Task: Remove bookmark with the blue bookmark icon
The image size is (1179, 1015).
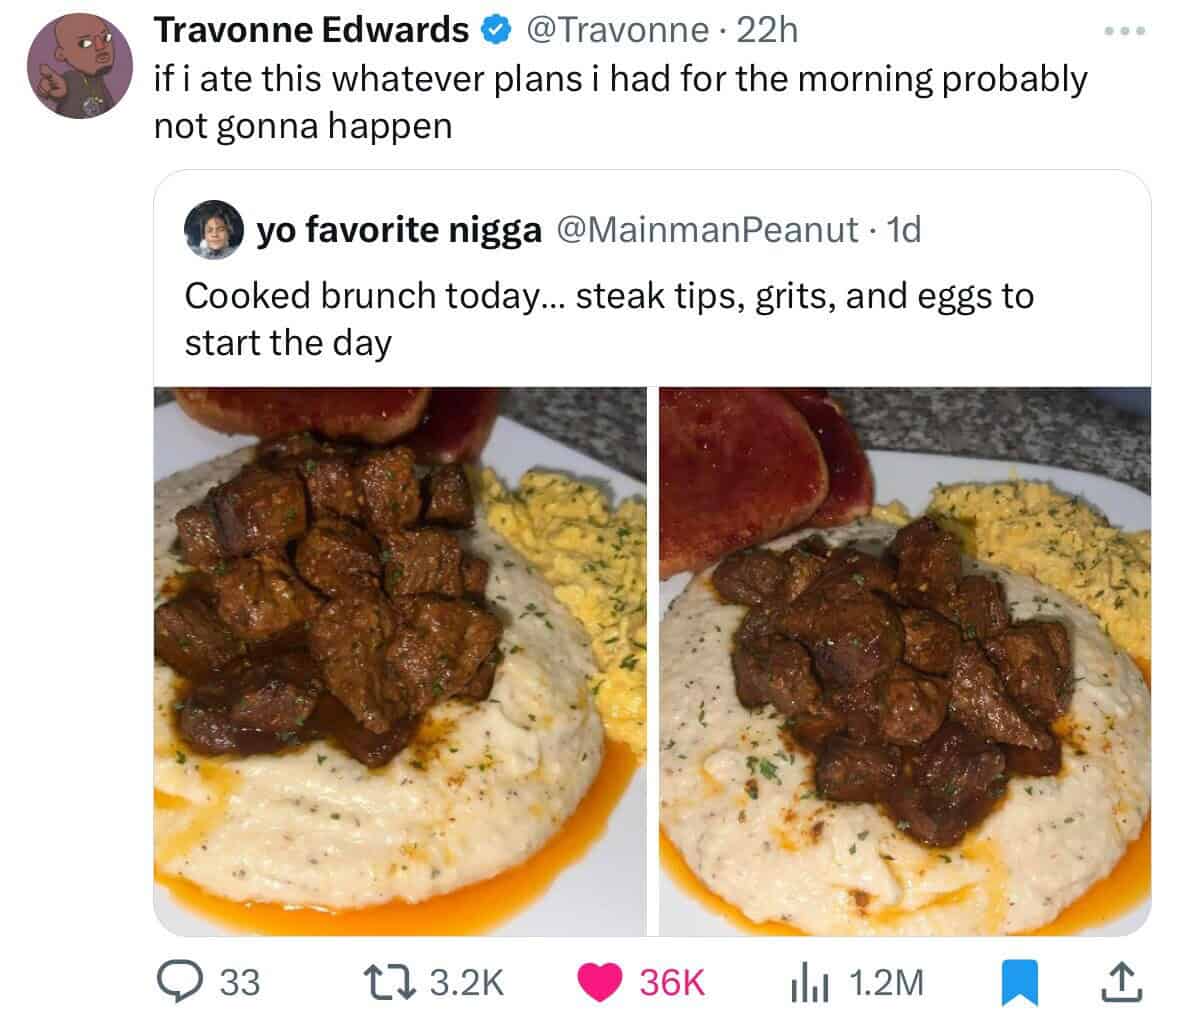Action: [1020, 983]
